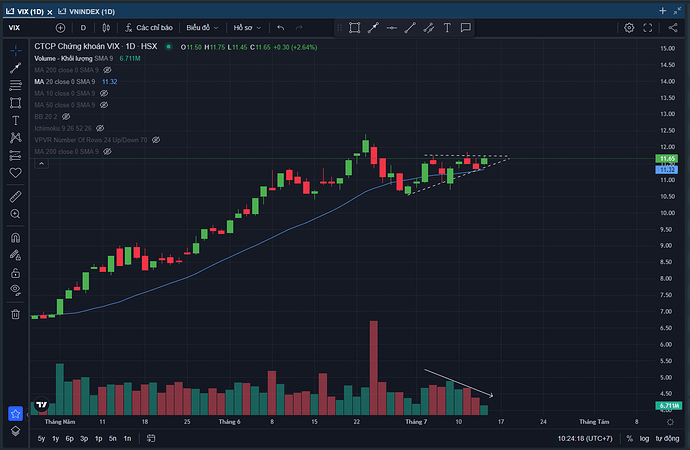Open the Biểu đồ dropdown menu
690x450 pixels.
[201, 27]
